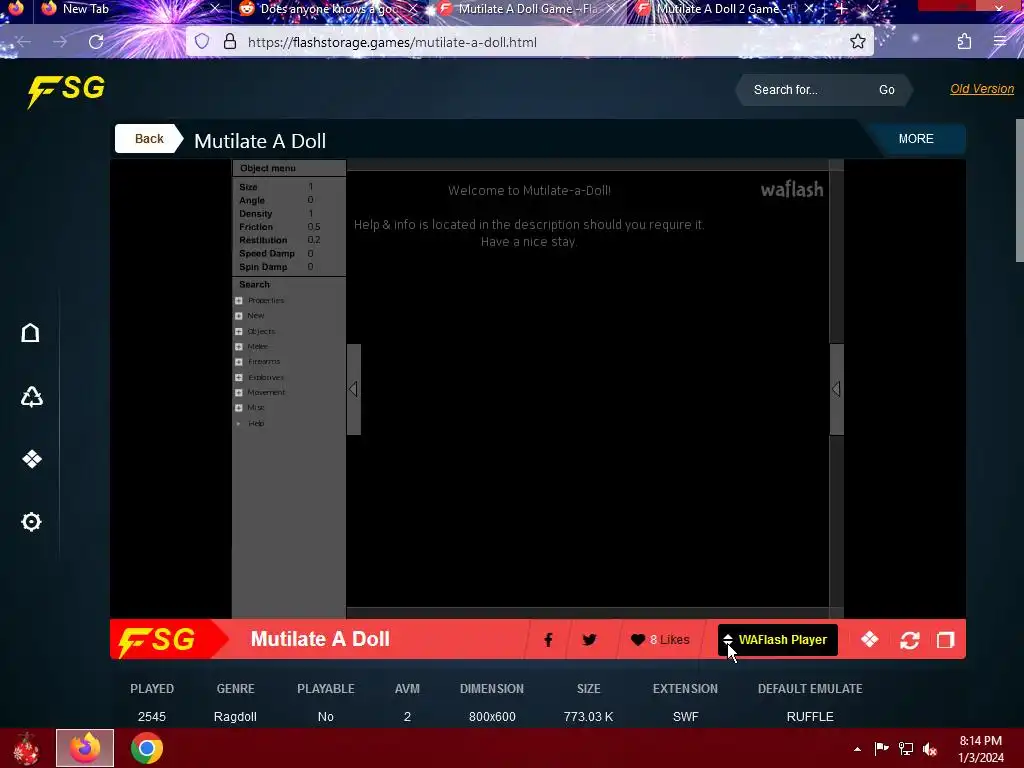
Task: Show hidden system tray icons
Action: coord(857,749)
